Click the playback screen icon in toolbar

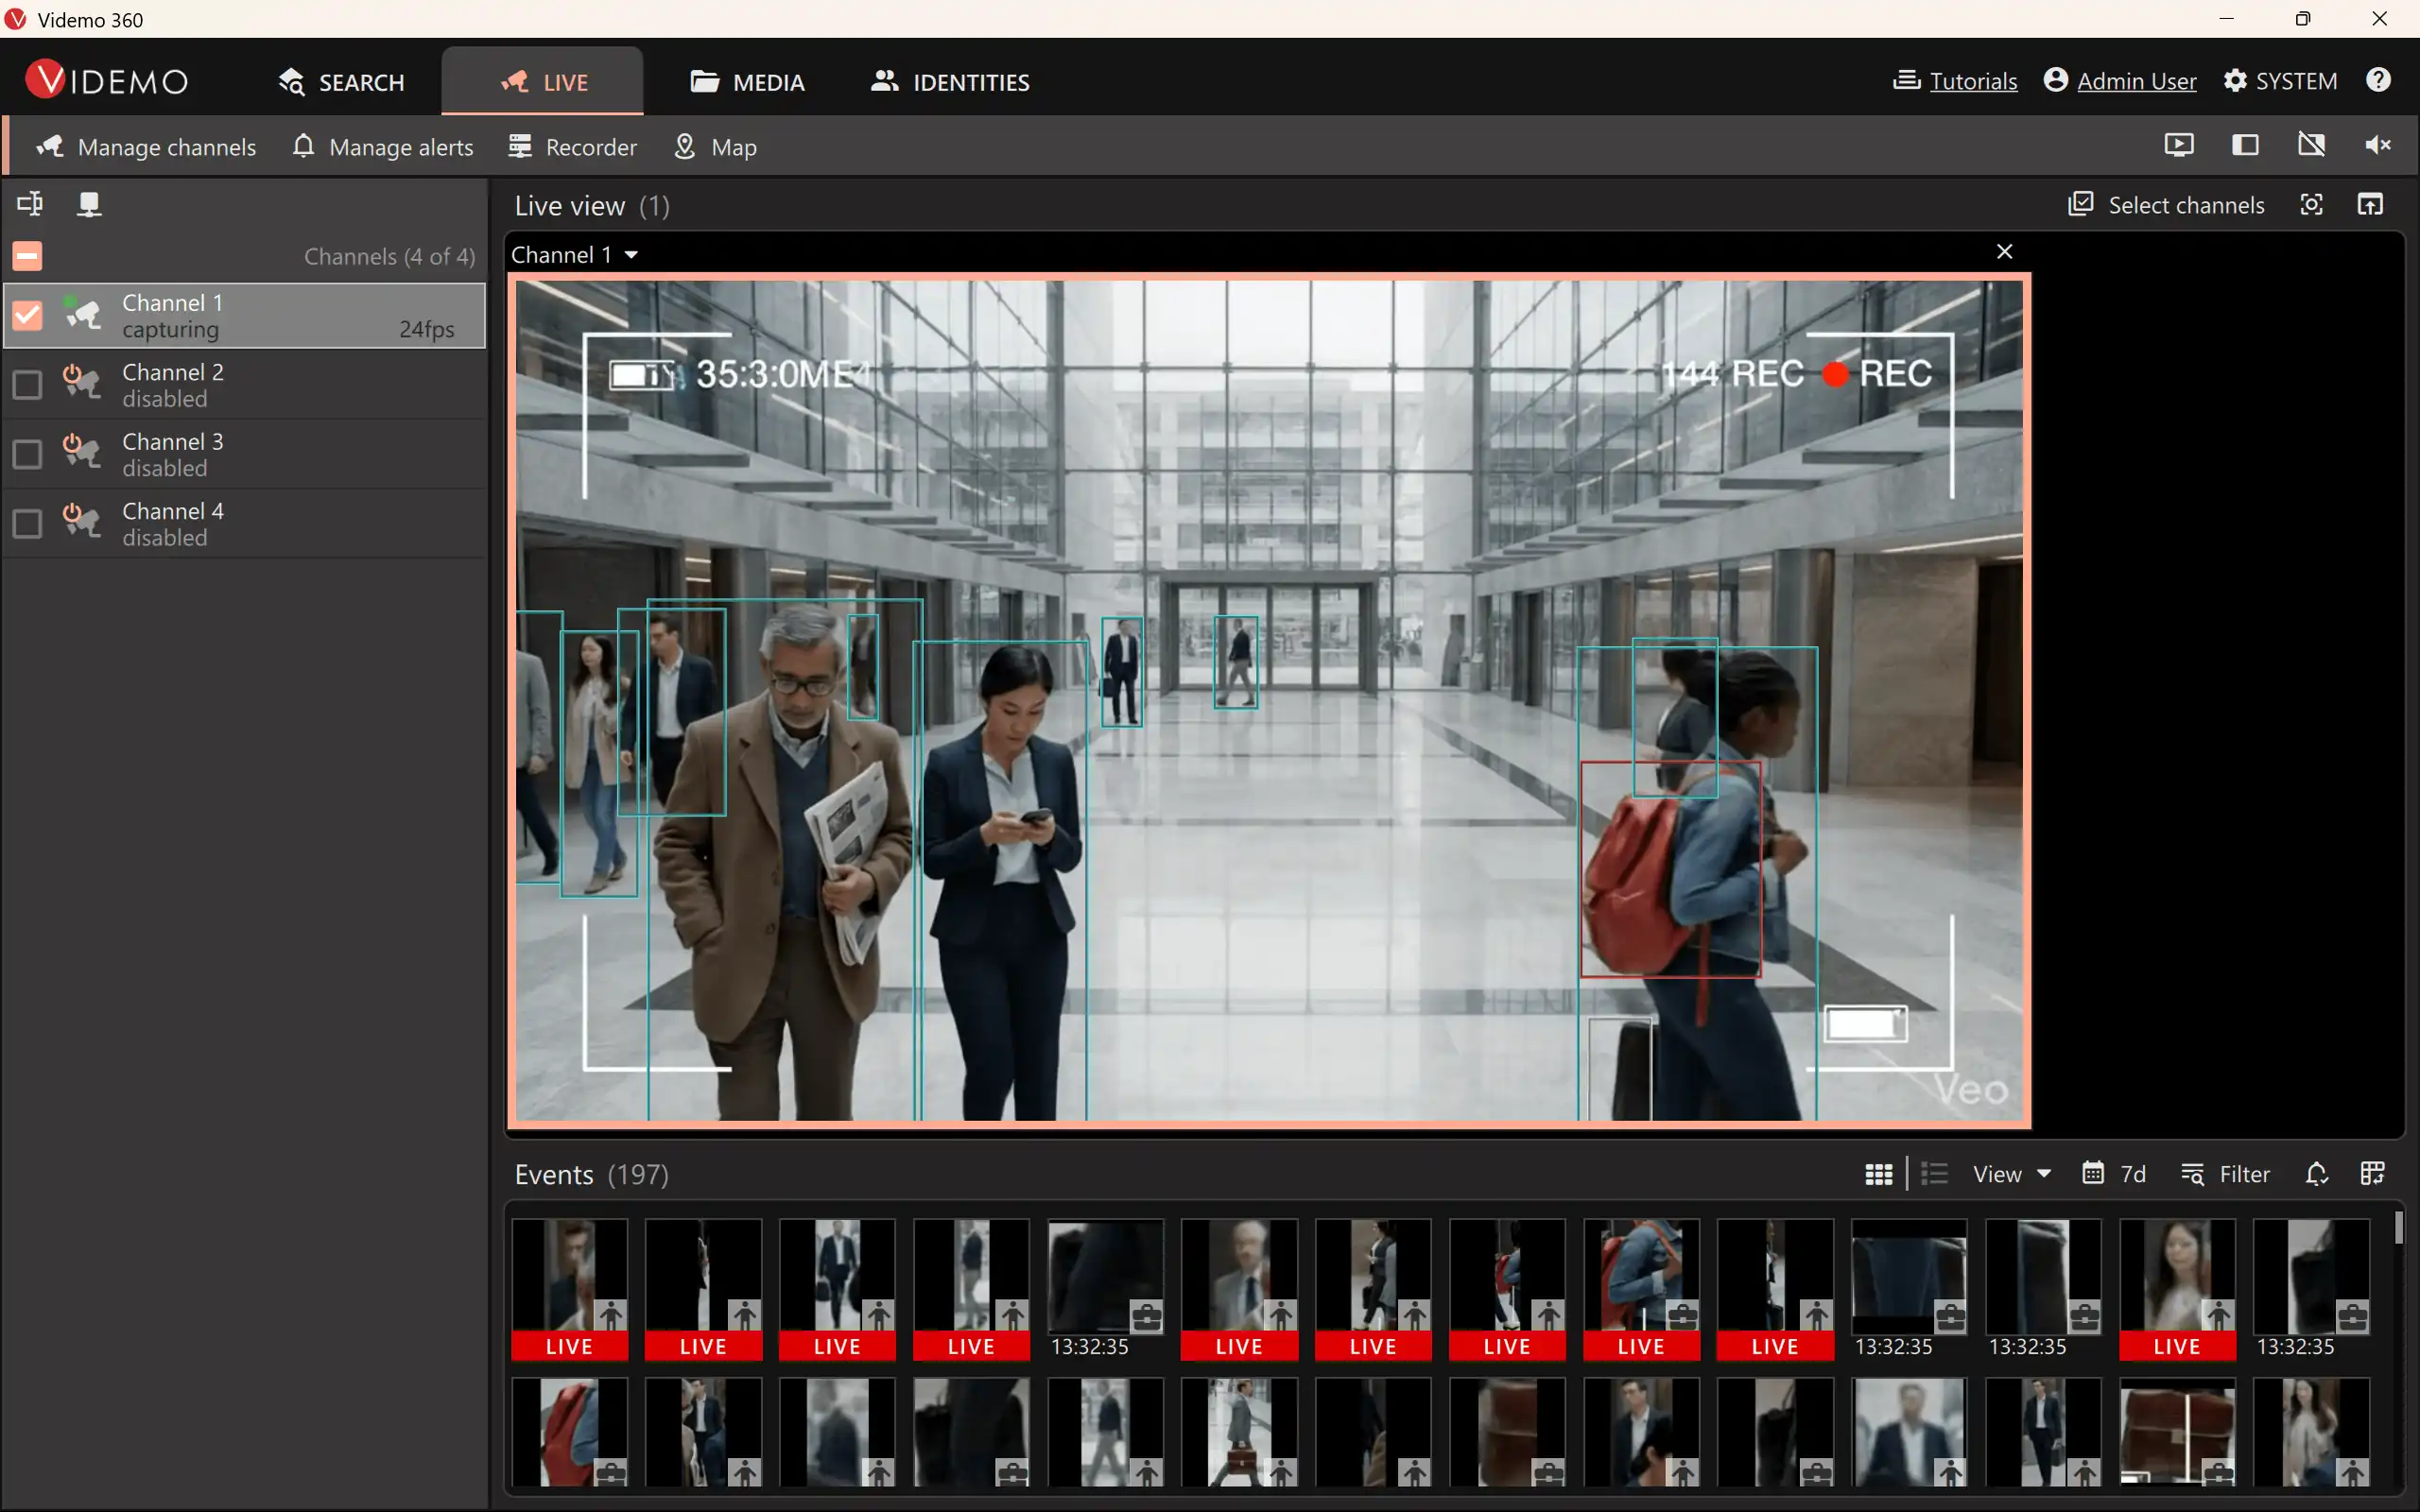click(x=2179, y=145)
